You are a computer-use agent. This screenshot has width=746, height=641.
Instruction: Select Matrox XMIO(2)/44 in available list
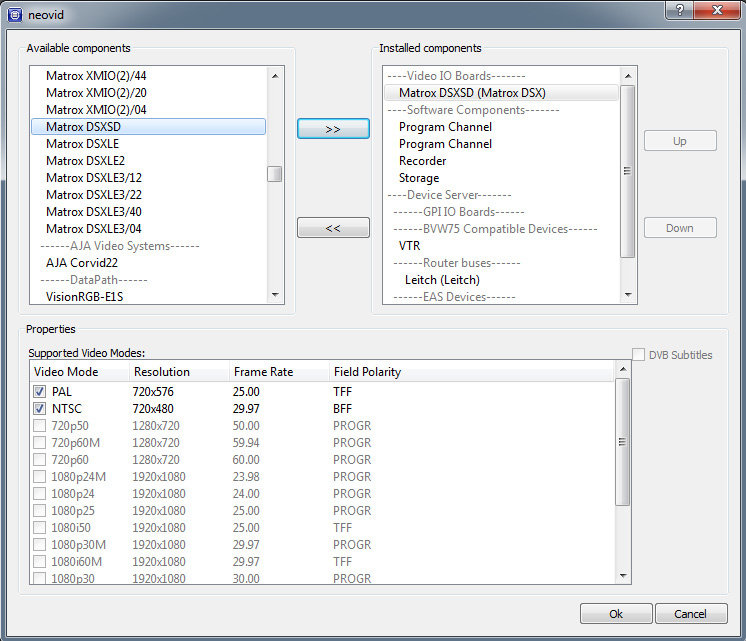(148, 76)
